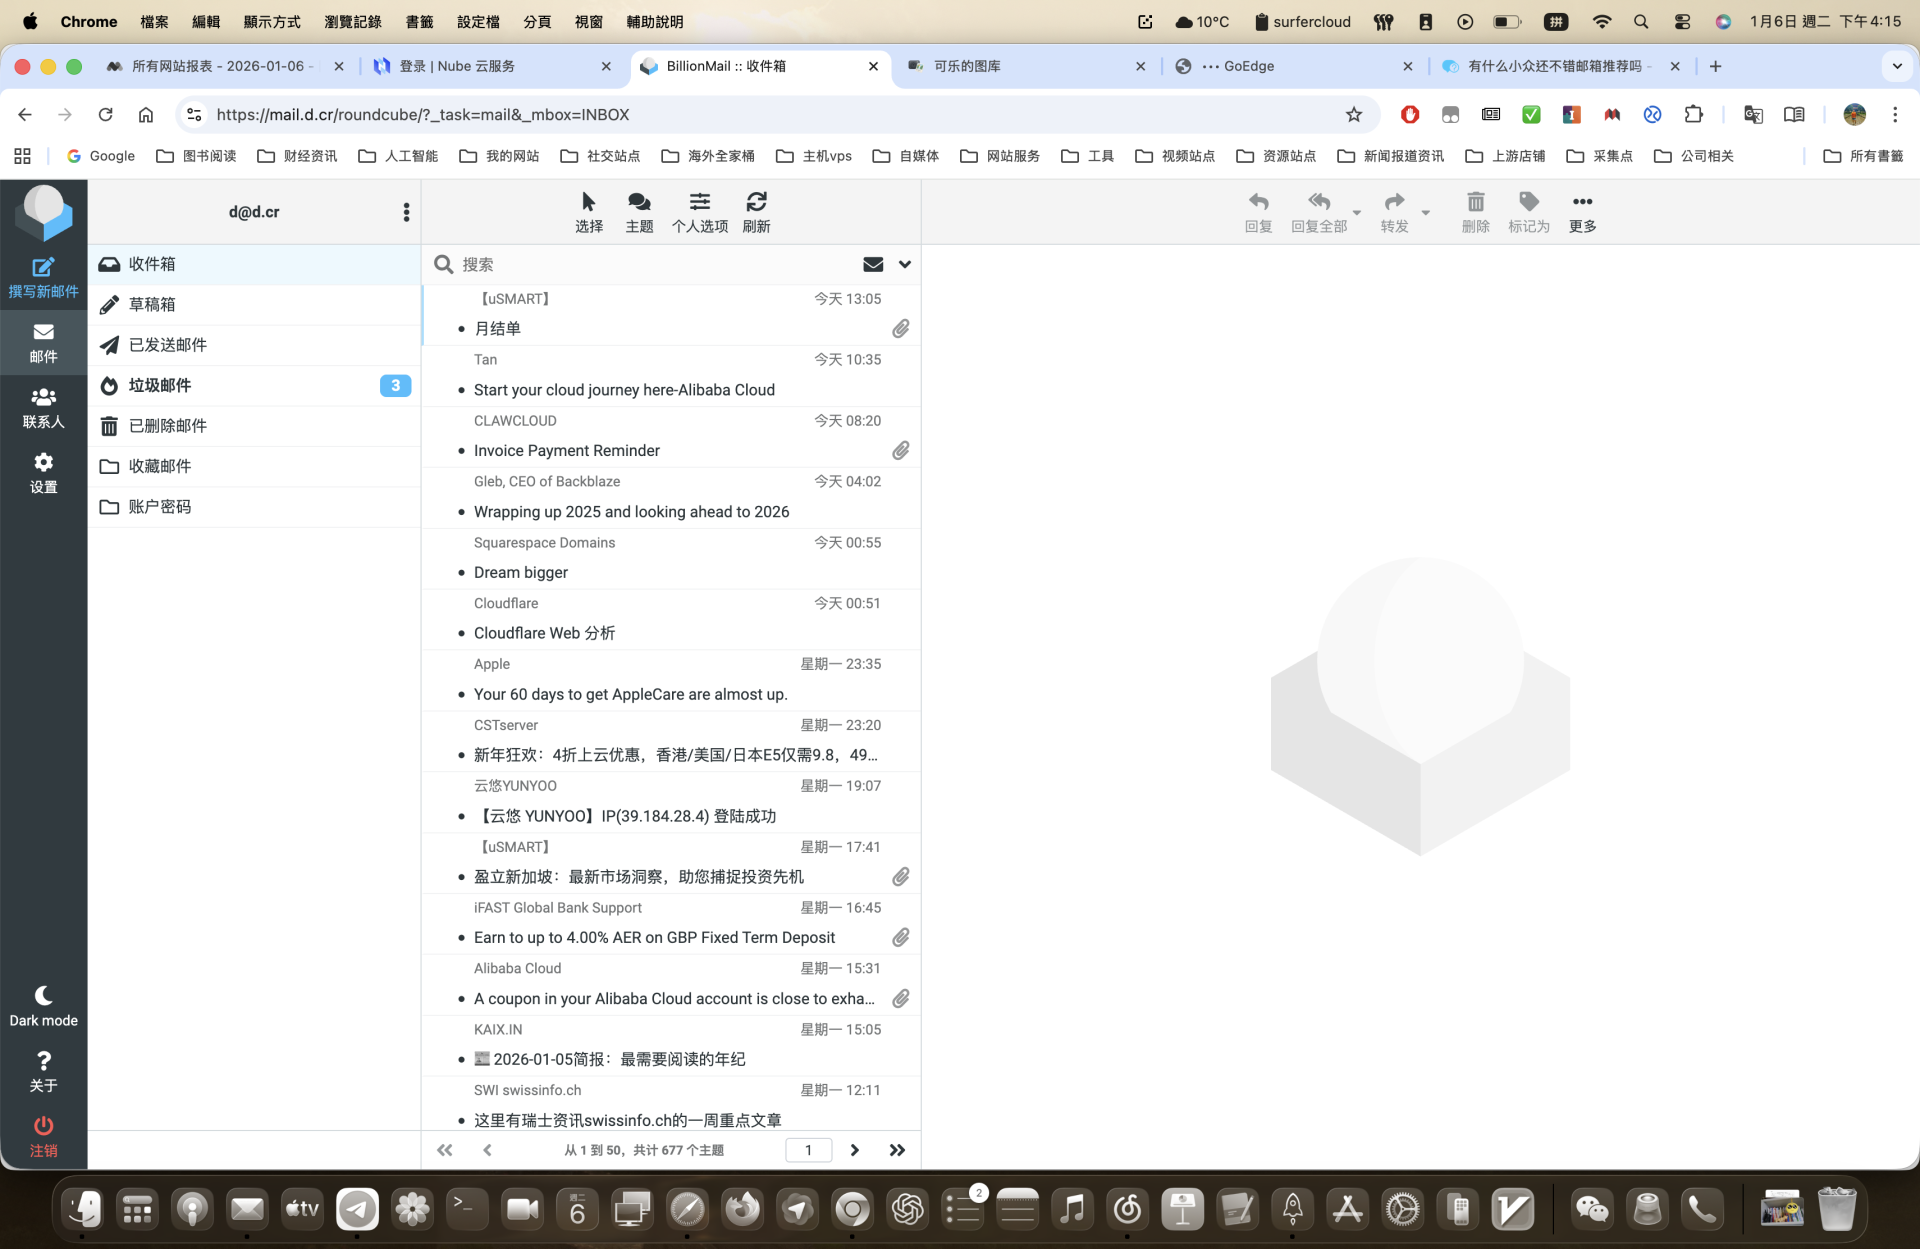Expand search options chevron

tap(905, 264)
